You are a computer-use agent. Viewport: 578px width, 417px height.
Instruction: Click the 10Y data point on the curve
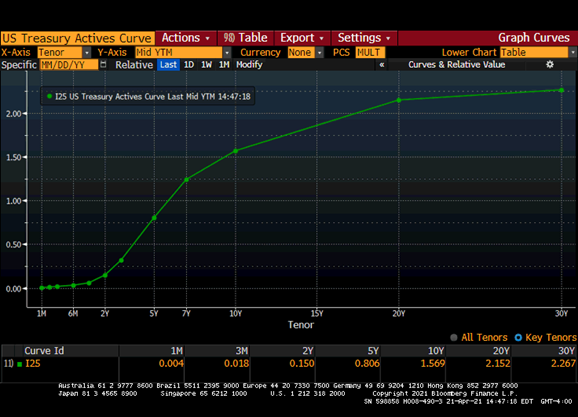click(x=236, y=151)
